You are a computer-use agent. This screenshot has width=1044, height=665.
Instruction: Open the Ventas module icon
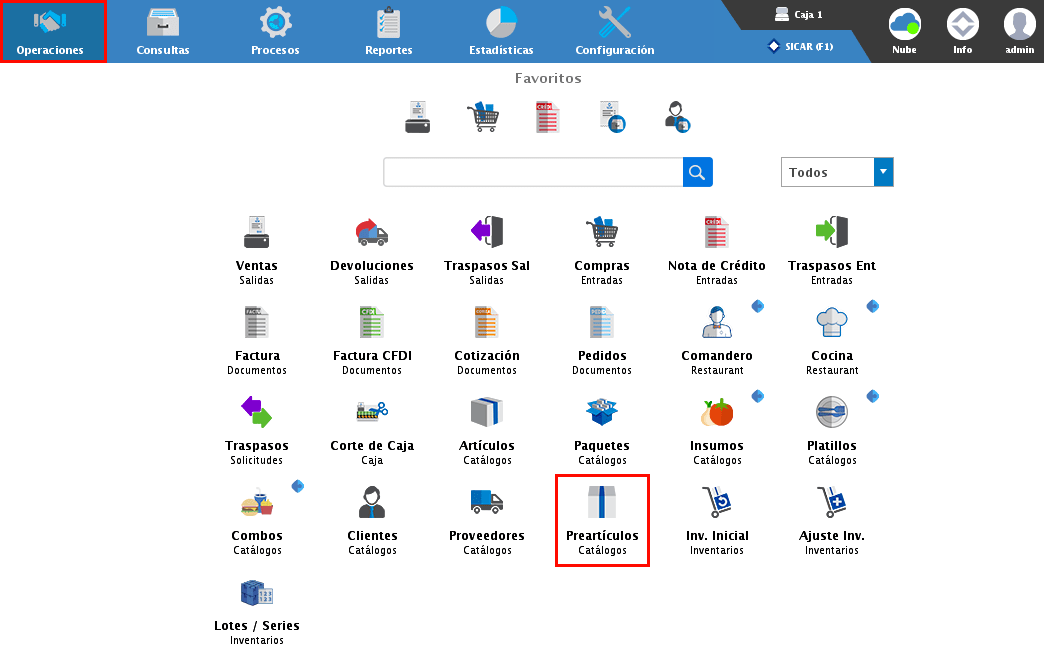coord(257,234)
